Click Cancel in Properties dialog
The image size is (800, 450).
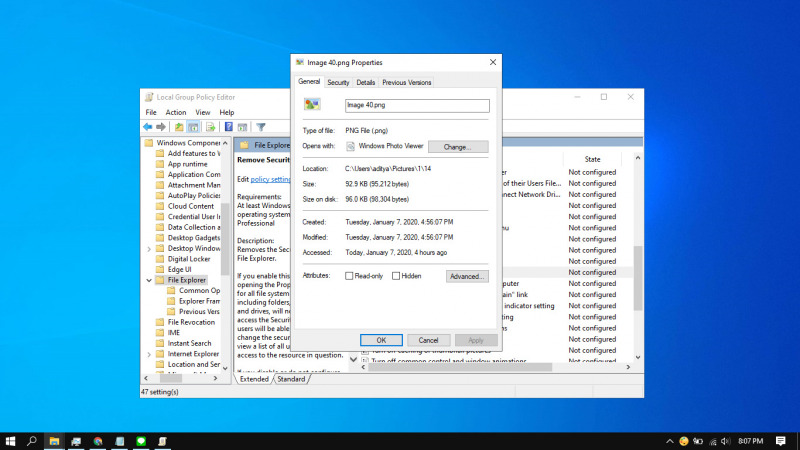428,340
